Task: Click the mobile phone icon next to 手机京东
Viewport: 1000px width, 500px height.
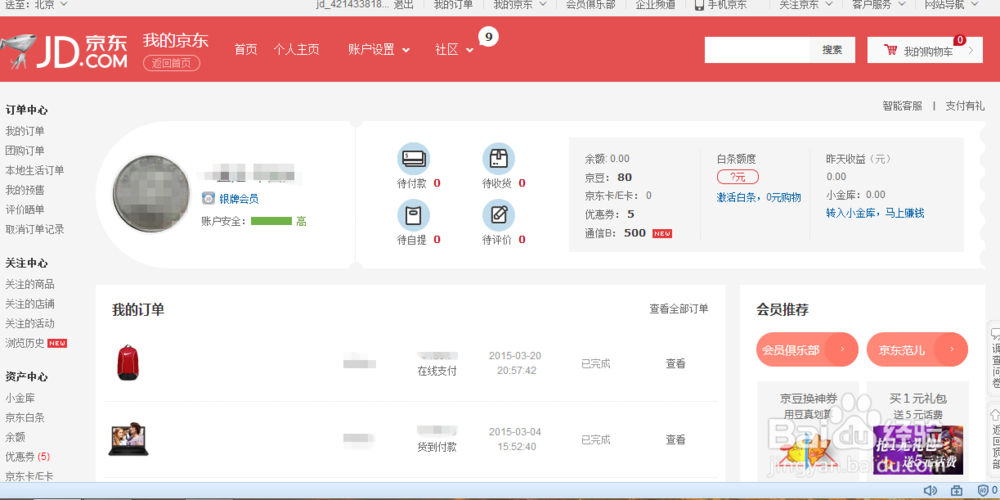Action: tap(700, 4)
